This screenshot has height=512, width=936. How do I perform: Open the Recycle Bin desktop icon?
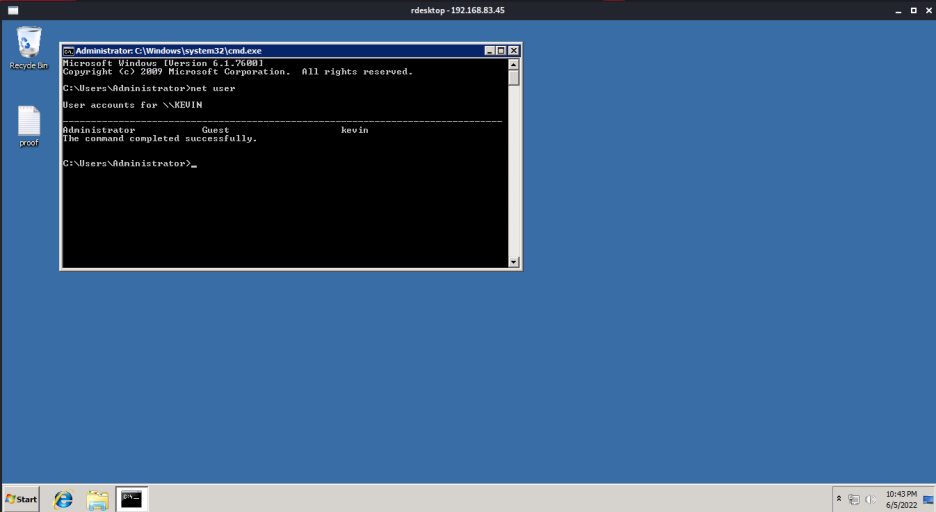point(29,48)
